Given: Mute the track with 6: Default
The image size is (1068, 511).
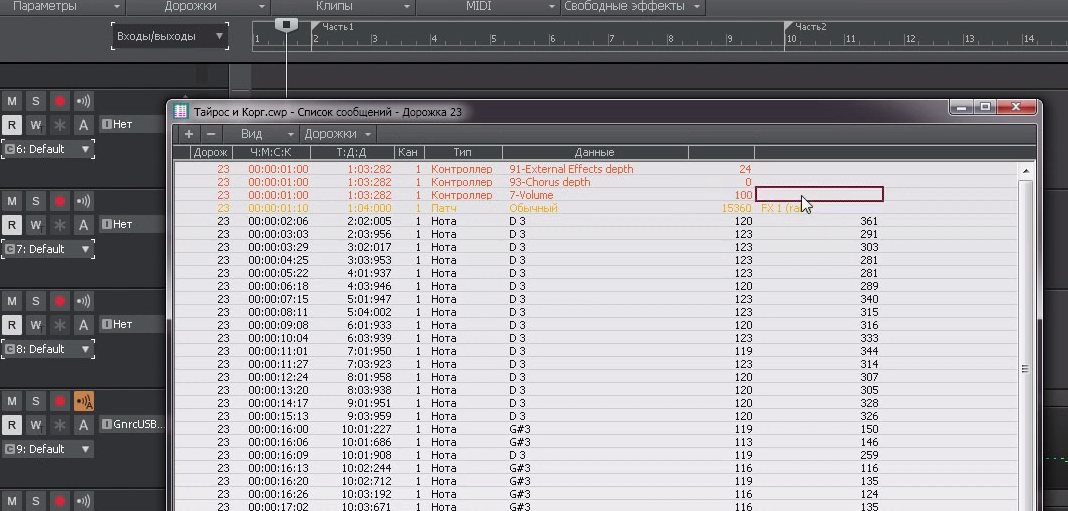Looking at the screenshot, I should (x=11, y=101).
